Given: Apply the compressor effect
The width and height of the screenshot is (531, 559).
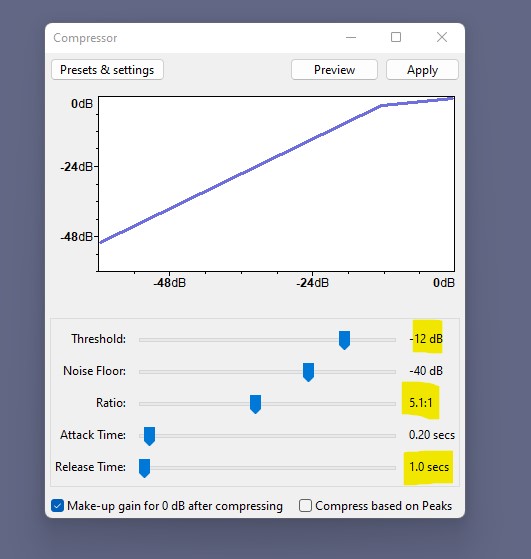Looking at the screenshot, I should coord(422,70).
